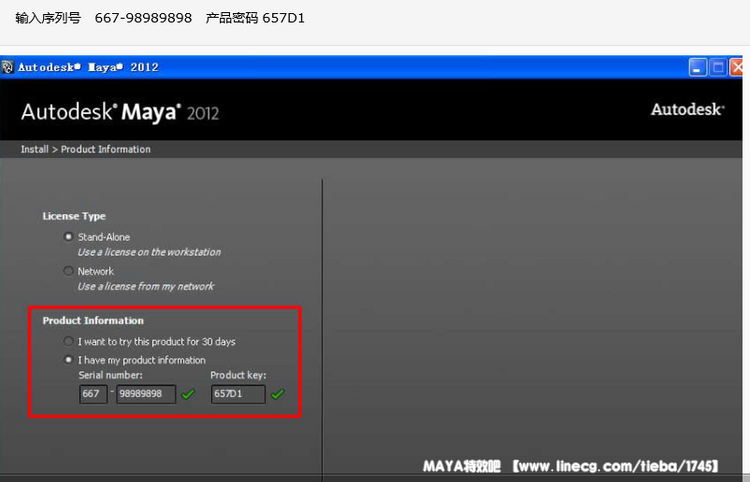Click the 'Install' breadcrumb text
The height and width of the screenshot is (482, 750).
pos(34,149)
